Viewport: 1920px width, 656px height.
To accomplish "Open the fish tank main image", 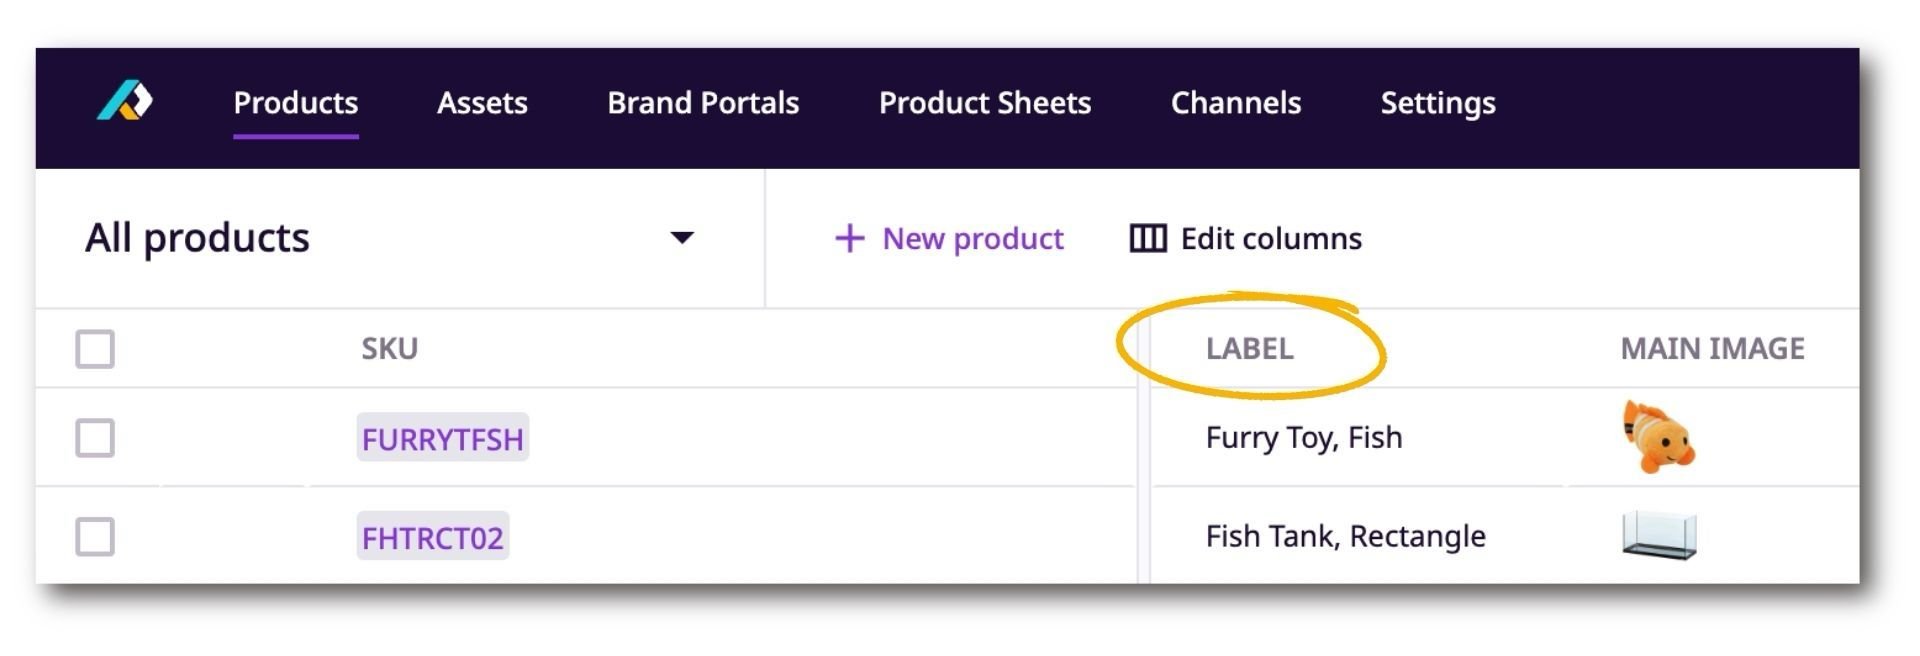I will coord(1658,535).
